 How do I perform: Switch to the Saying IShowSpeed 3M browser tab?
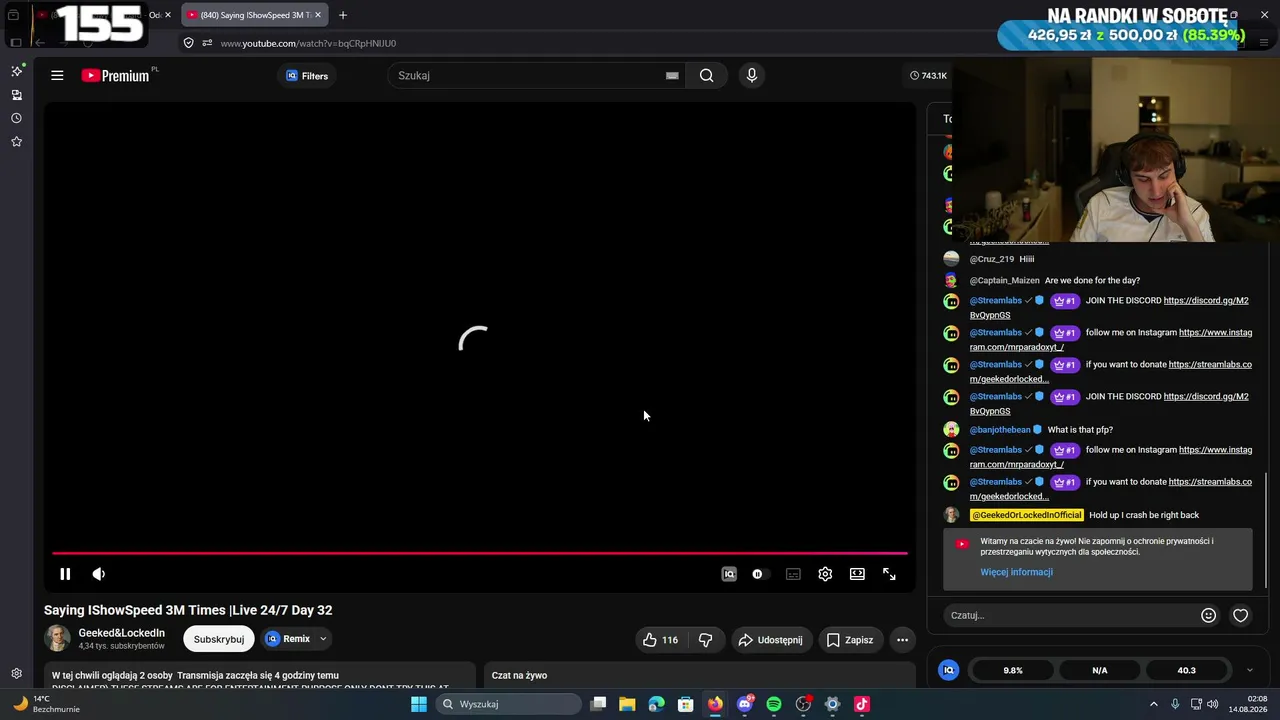pos(254,15)
